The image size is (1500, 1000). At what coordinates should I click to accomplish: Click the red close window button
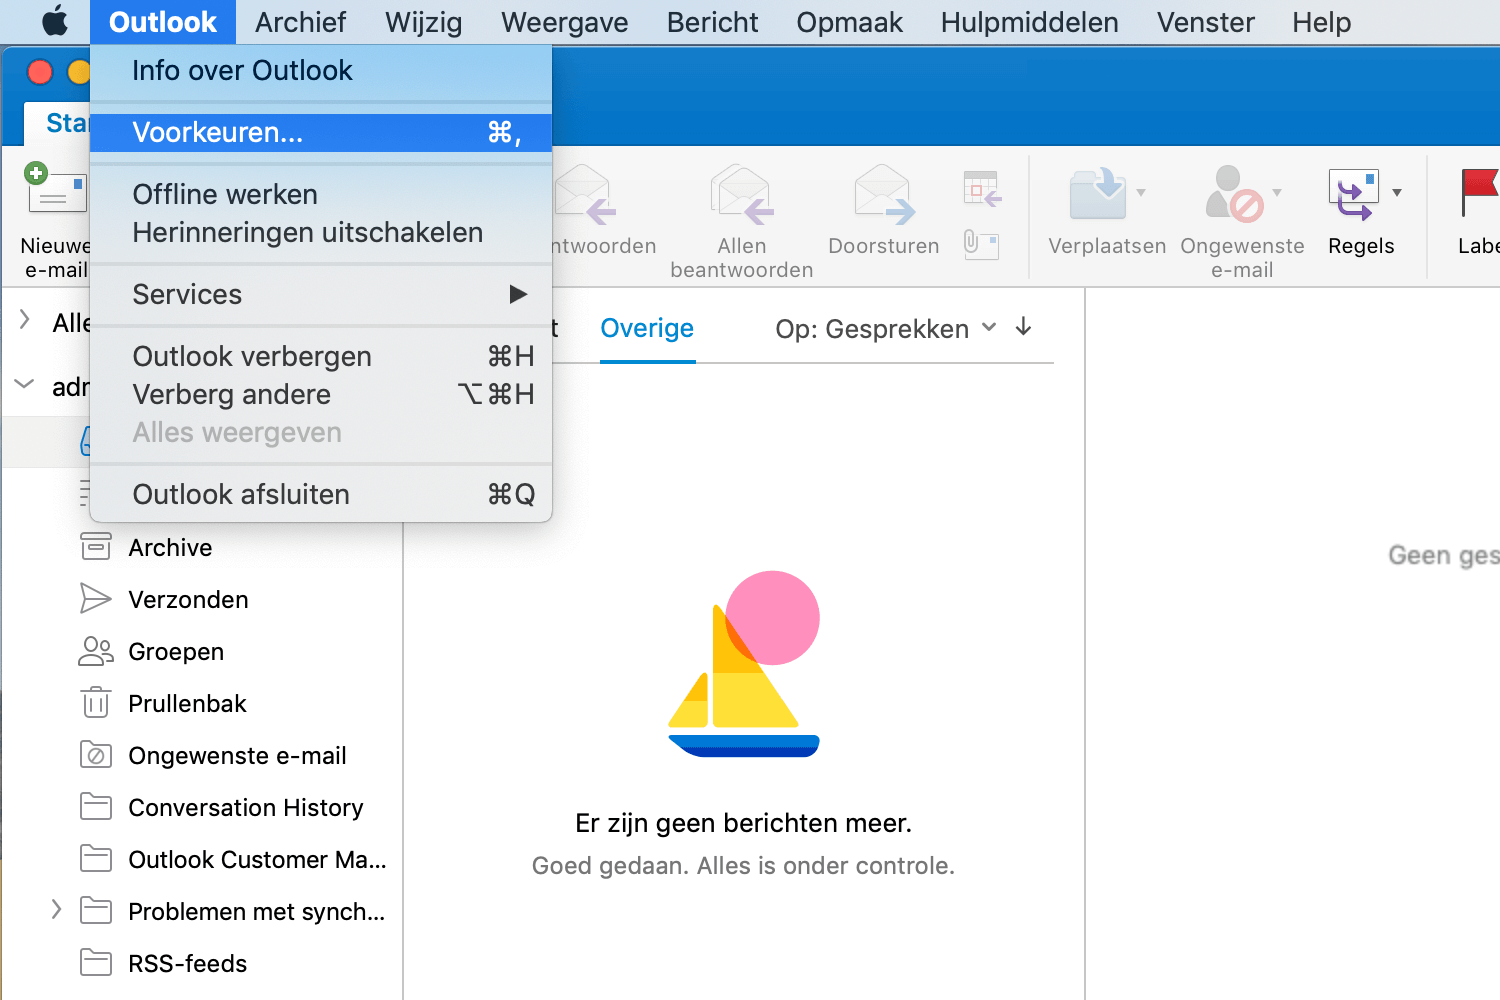coord(40,72)
